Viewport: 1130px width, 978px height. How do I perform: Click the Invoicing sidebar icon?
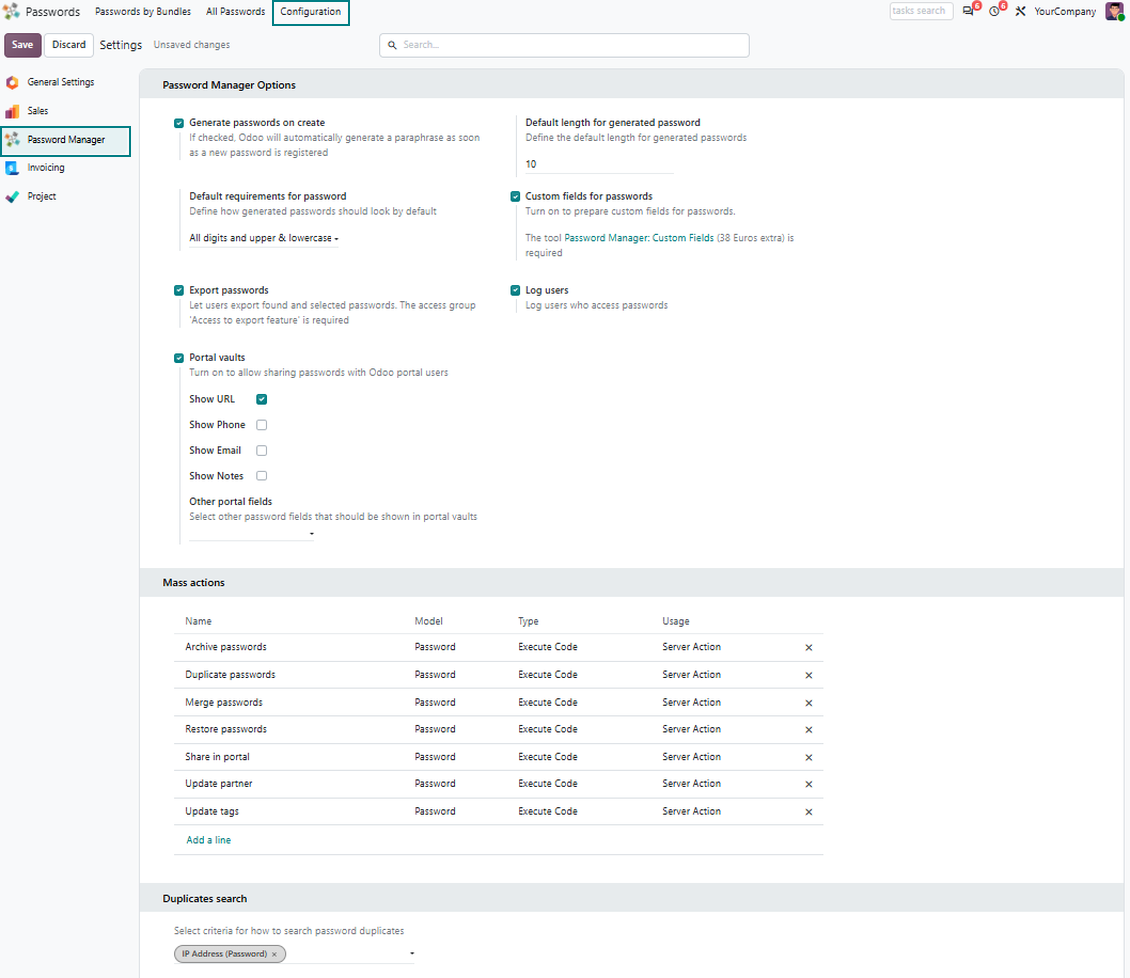tap(12, 168)
